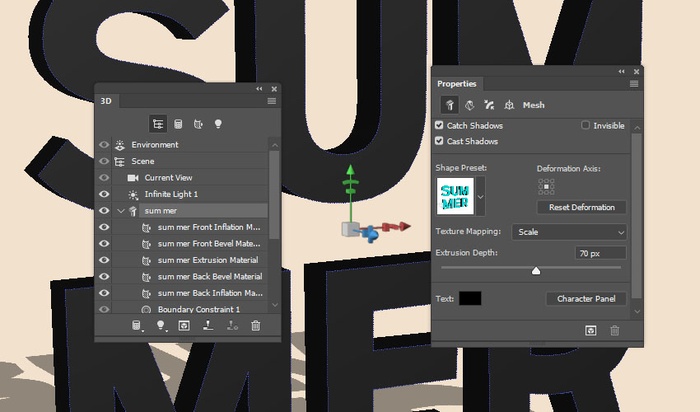Open Coordinates tab in Properties panel
Viewport: 700px width, 412px height.
point(510,104)
